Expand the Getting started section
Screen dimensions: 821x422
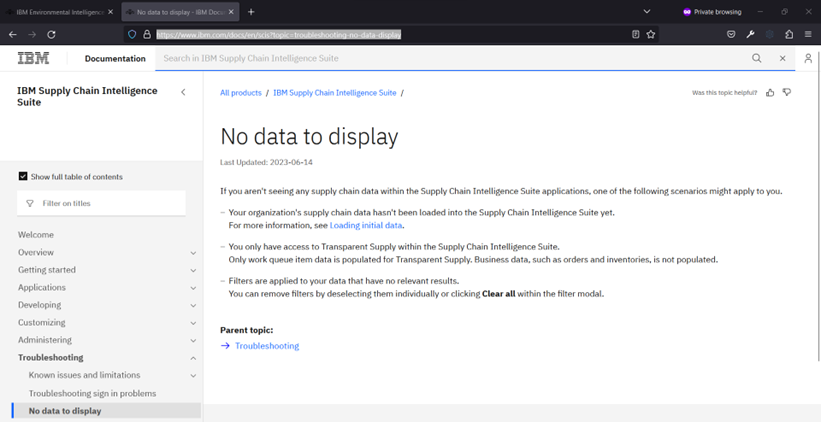[193, 270]
